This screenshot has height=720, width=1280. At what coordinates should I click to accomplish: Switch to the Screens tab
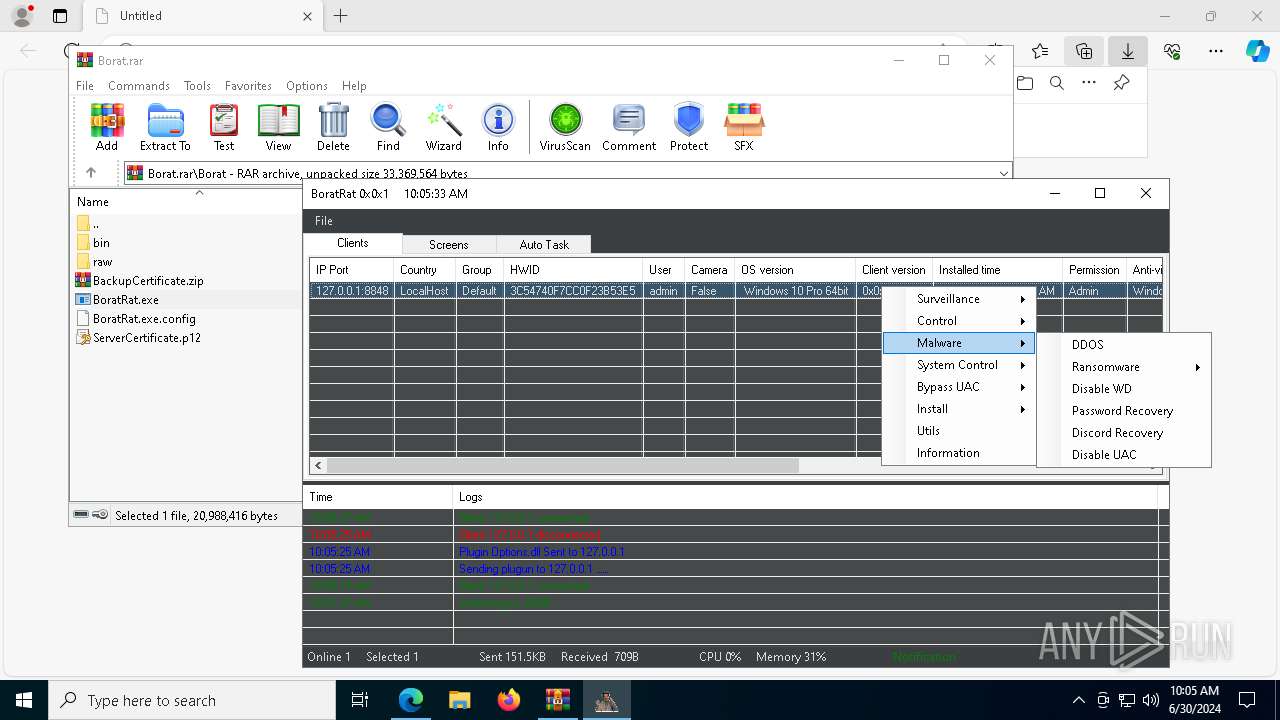click(x=449, y=245)
